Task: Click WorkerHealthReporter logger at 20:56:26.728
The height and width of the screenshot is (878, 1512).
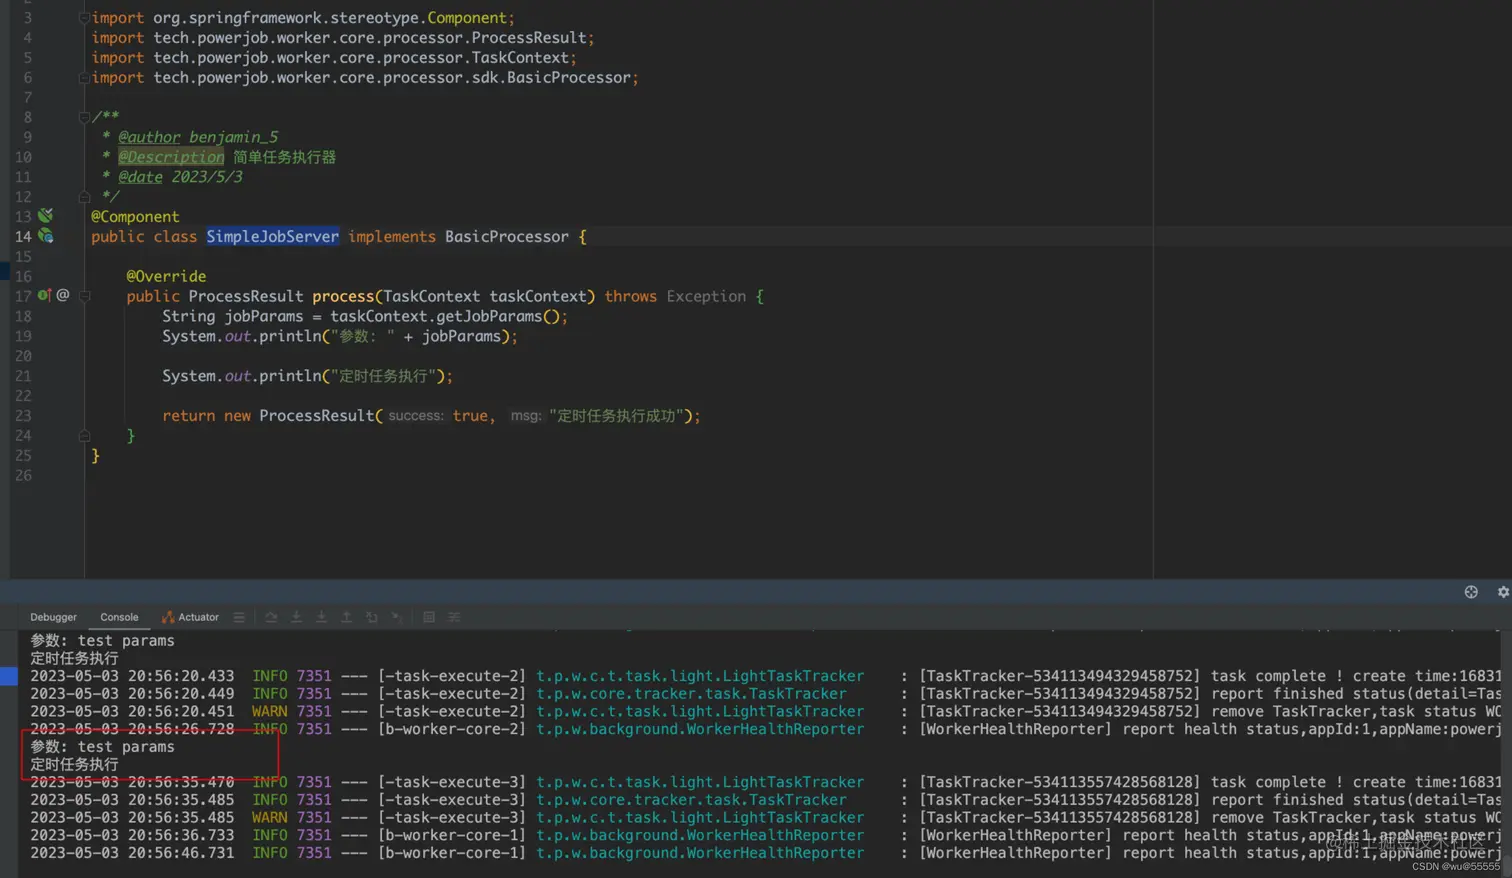Action: click(x=700, y=729)
